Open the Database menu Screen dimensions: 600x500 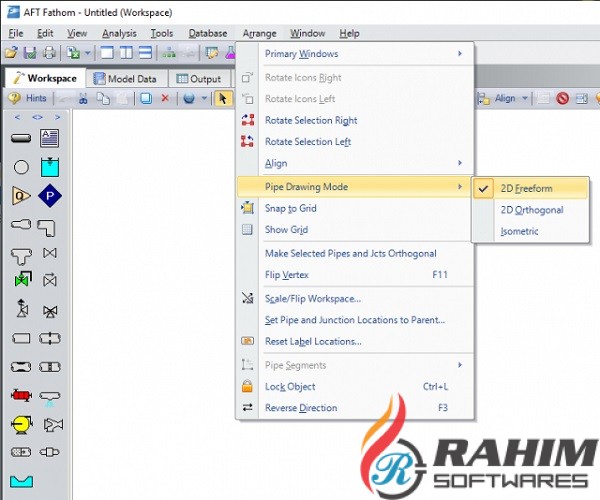208,33
